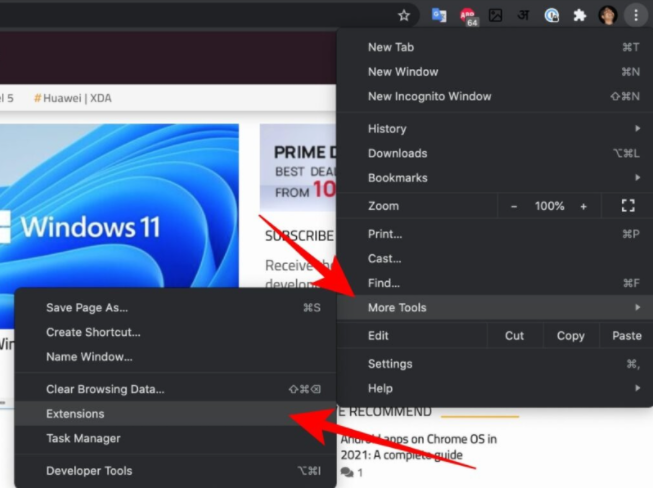Open Task Manager from the submenu
This screenshot has height=489, width=654.
click(x=175, y=438)
